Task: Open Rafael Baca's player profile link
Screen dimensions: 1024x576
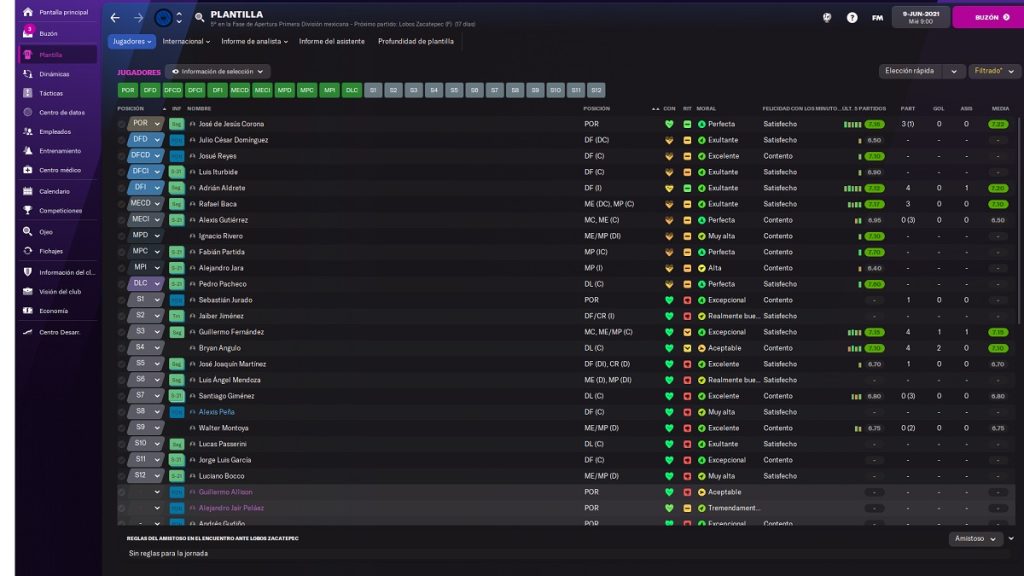Action: pyautogui.click(x=217, y=204)
